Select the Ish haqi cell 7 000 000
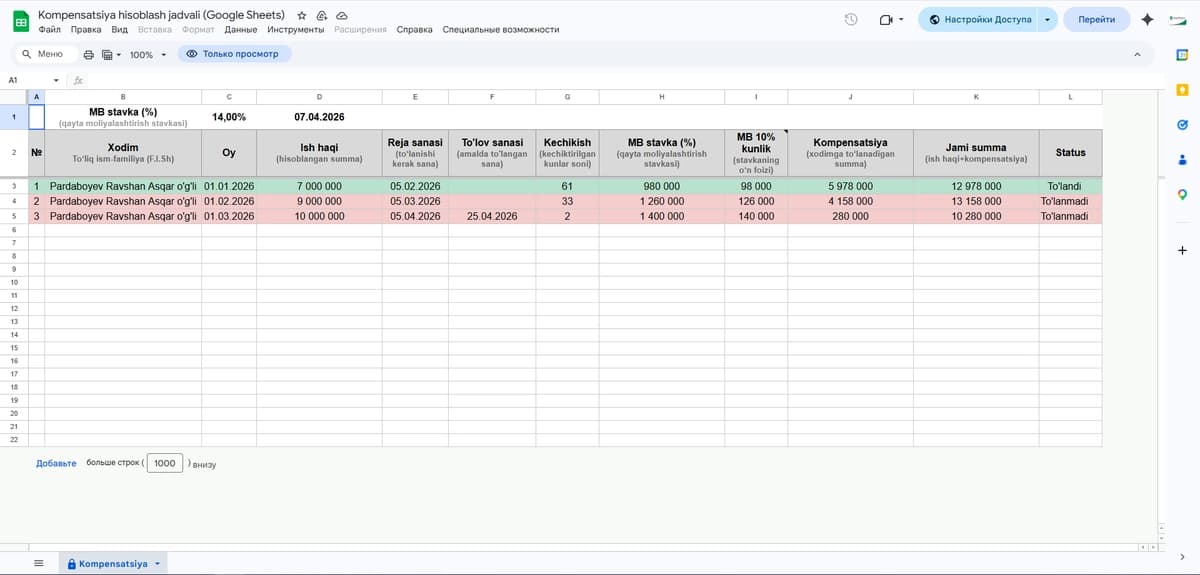Screen dimensions: 1200x575 319,186
